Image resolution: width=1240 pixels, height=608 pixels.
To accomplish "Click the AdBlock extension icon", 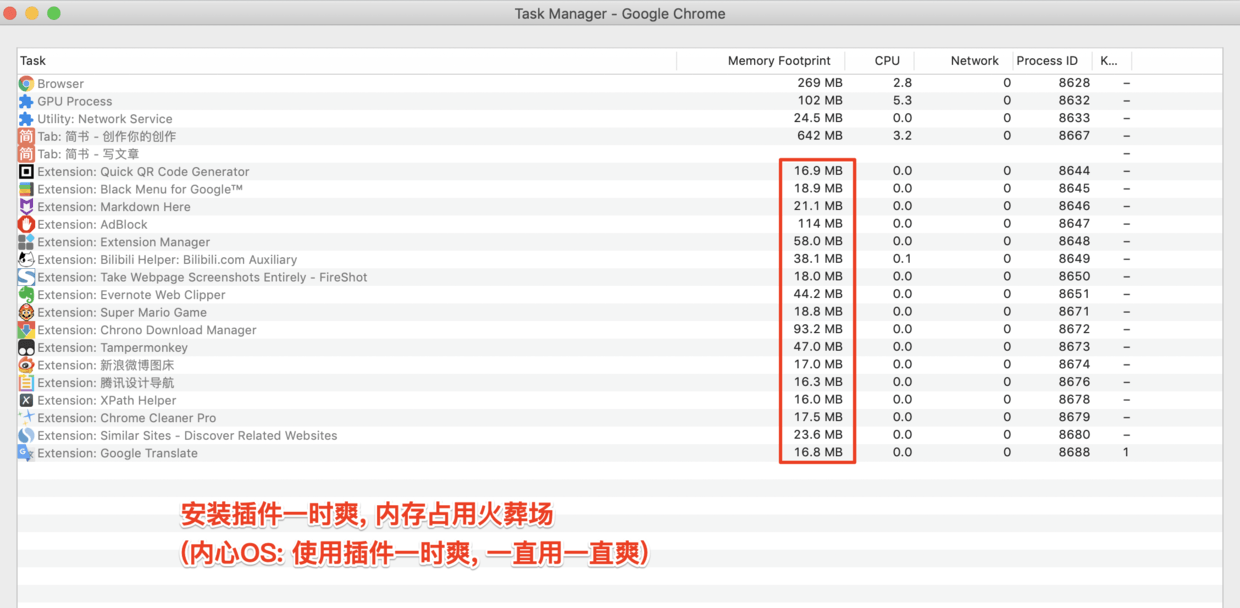I will pos(26,224).
